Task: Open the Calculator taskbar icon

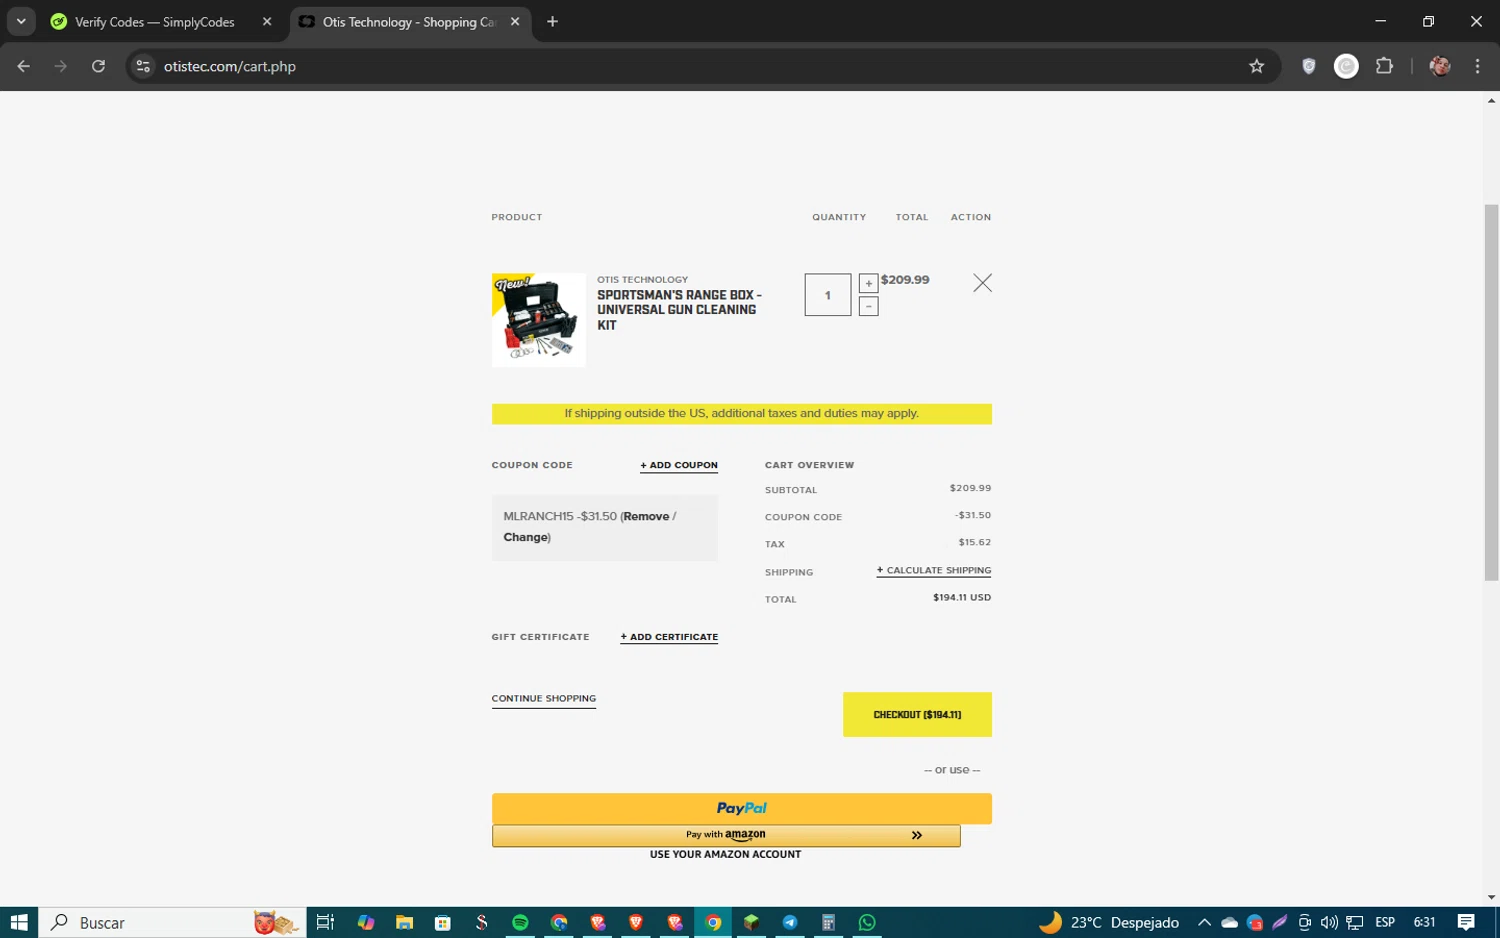Action: 828,922
